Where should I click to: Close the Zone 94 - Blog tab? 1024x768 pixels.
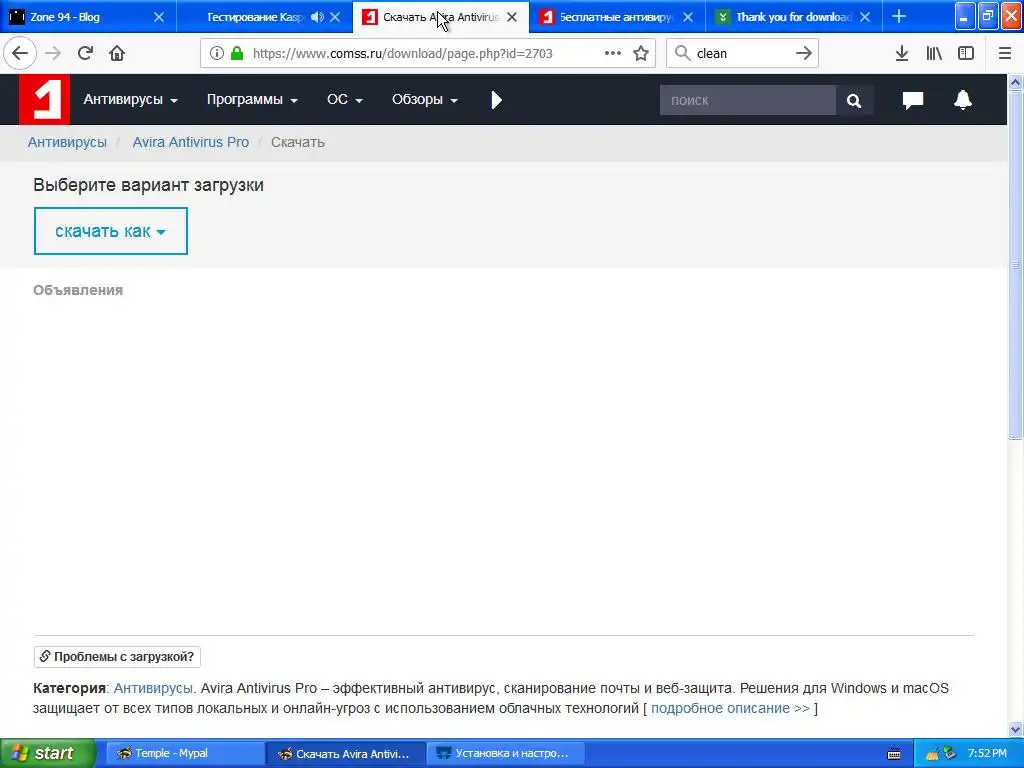pyautogui.click(x=159, y=17)
